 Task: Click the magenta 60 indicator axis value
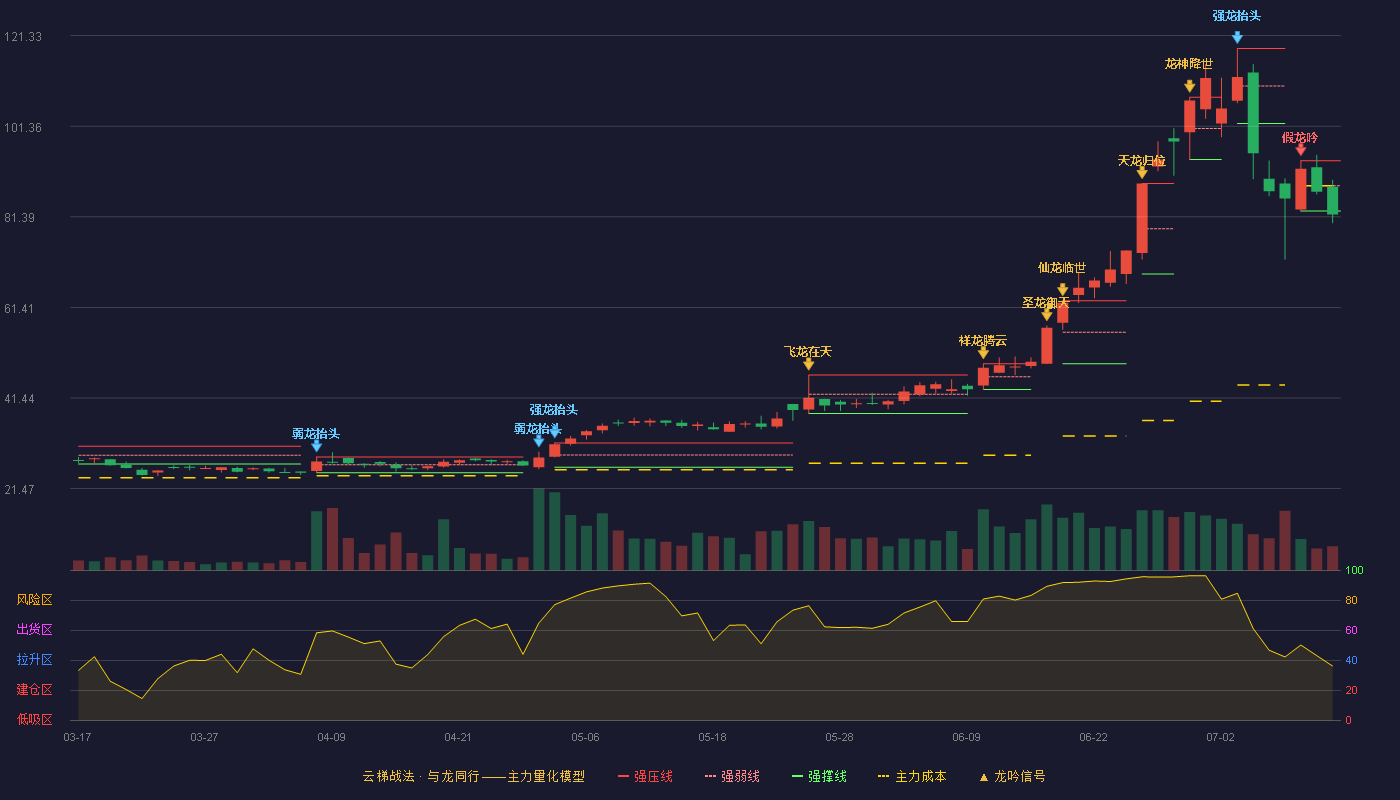(x=1351, y=631)
